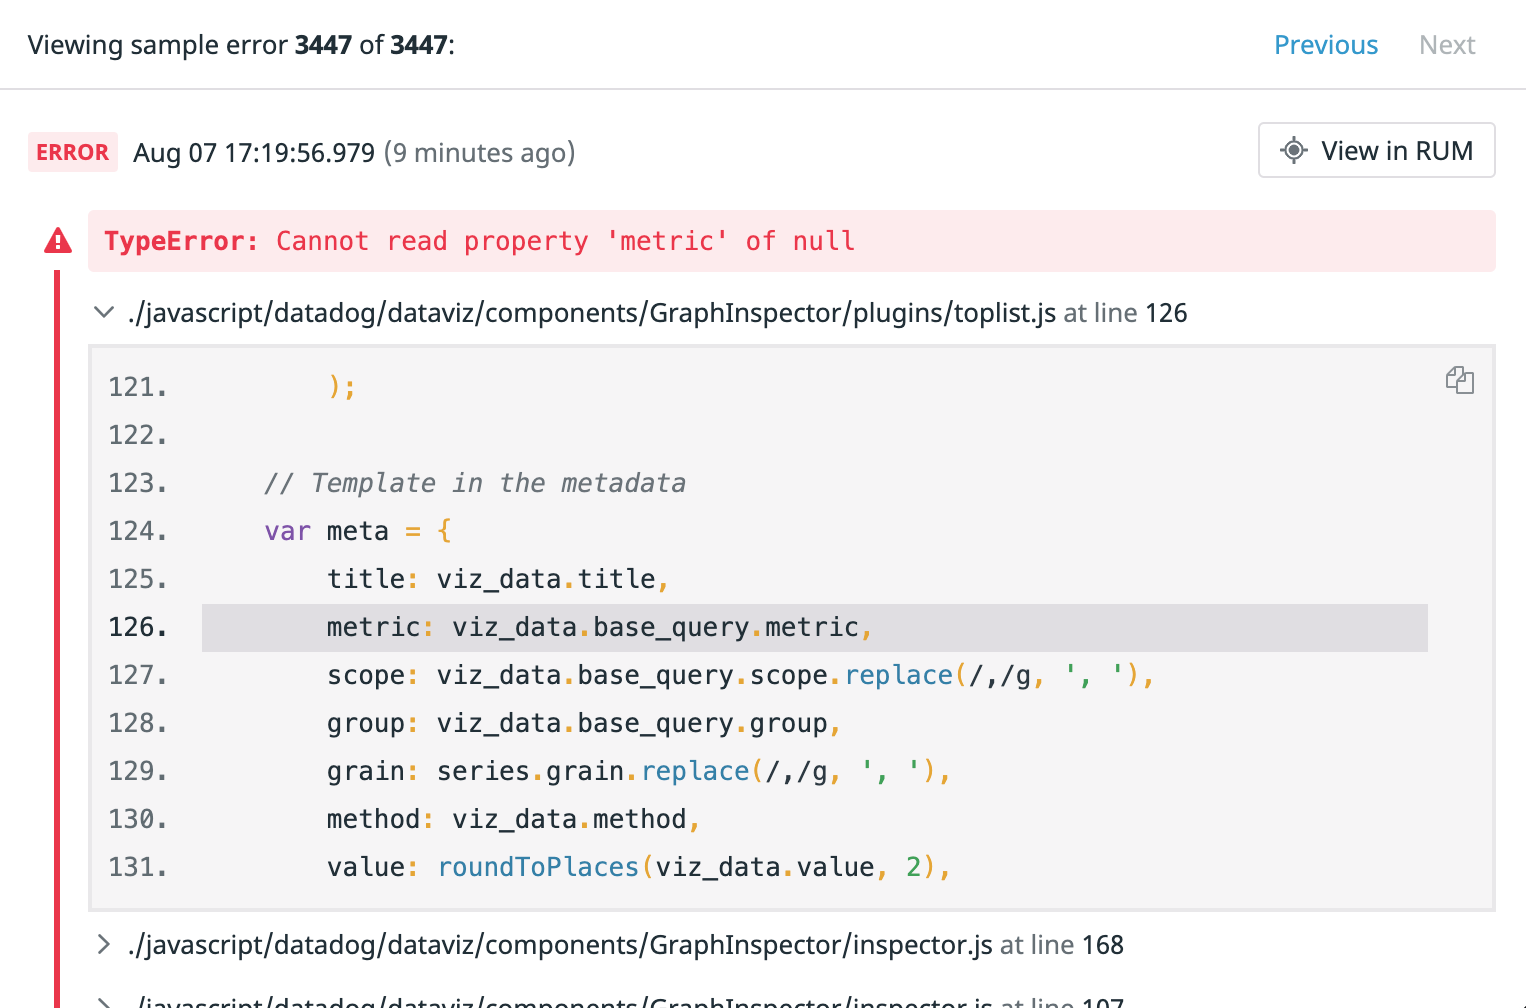Open the View in RUM button

(x=1376, y=151)
